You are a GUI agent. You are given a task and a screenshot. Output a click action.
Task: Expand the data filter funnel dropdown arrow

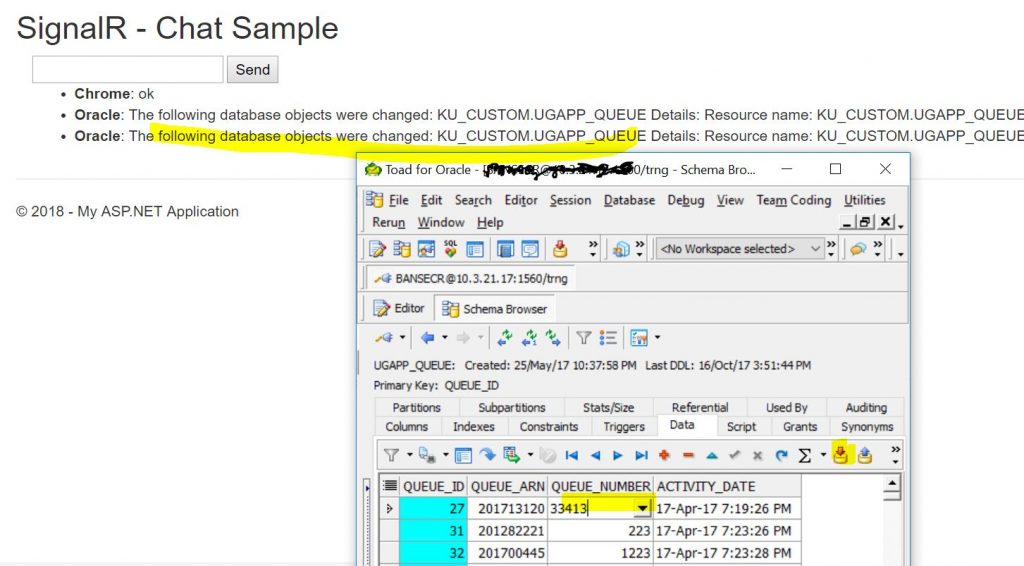coord(409,455)
